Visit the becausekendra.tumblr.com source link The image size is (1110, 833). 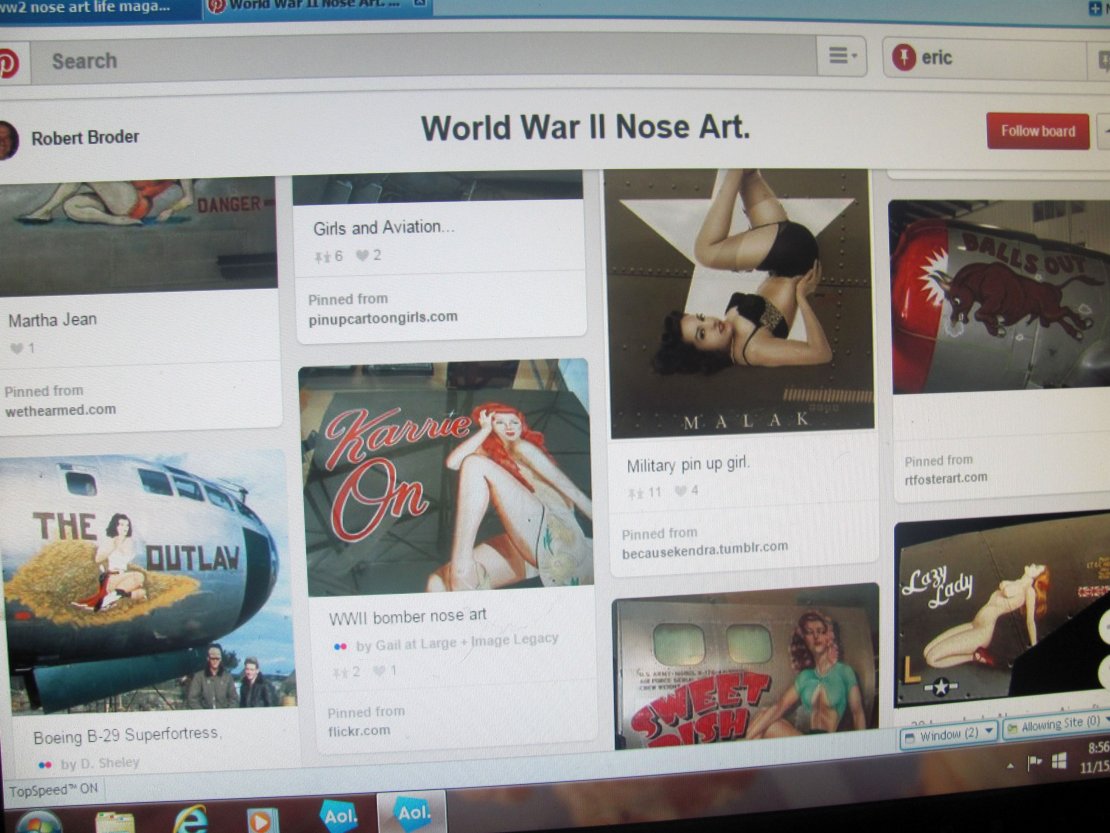pyautogui.click(x=704, y=550)
